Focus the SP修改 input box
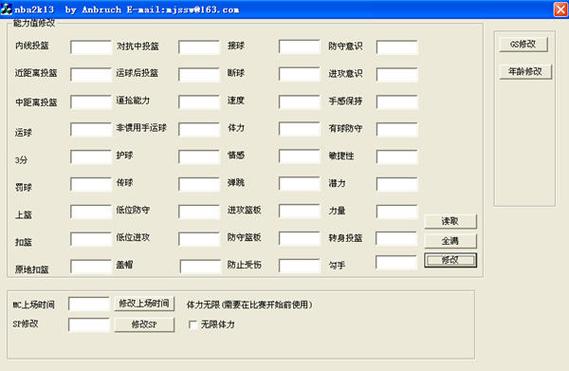The image size is (569, 371). tap(89, 325)
